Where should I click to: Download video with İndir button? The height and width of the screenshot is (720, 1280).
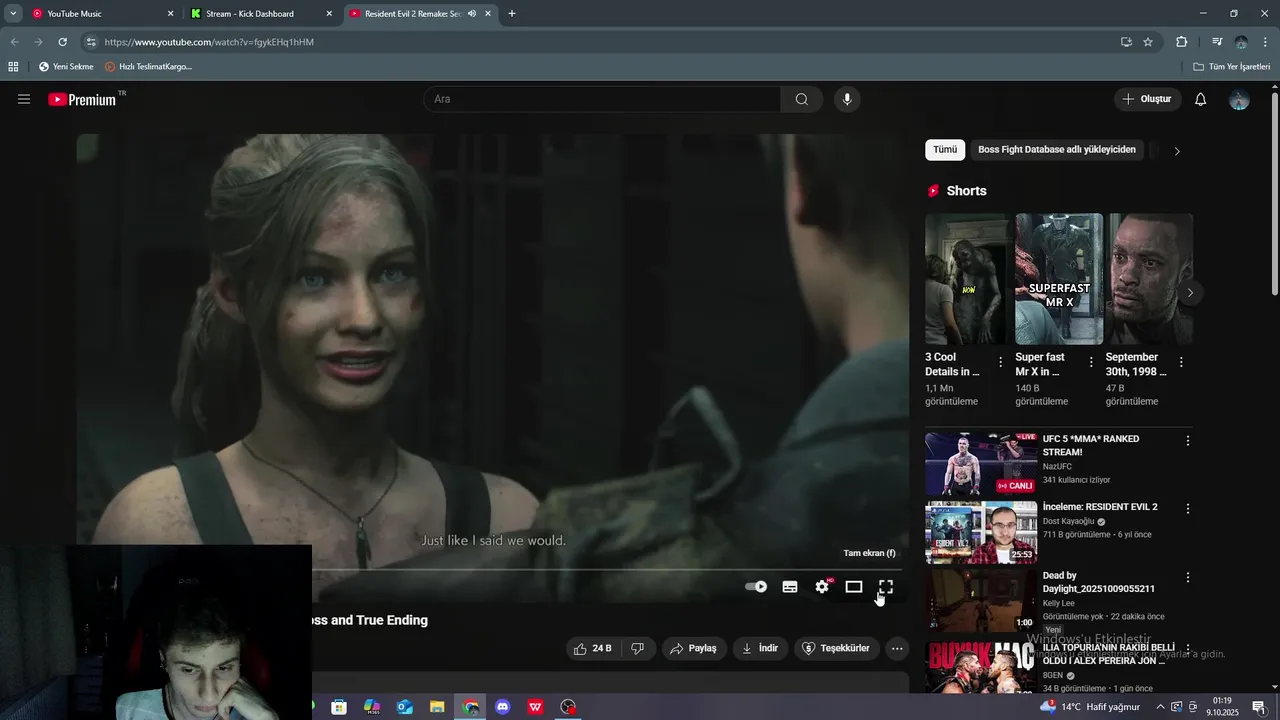pyautogui.click(x=759, y=648)
